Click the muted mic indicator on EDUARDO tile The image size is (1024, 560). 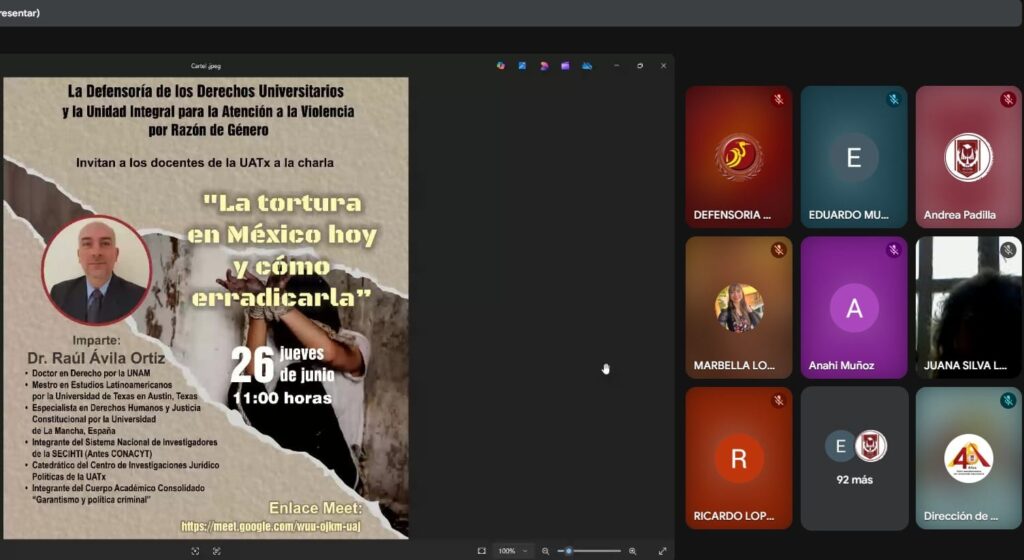click(x=893, y=100)
